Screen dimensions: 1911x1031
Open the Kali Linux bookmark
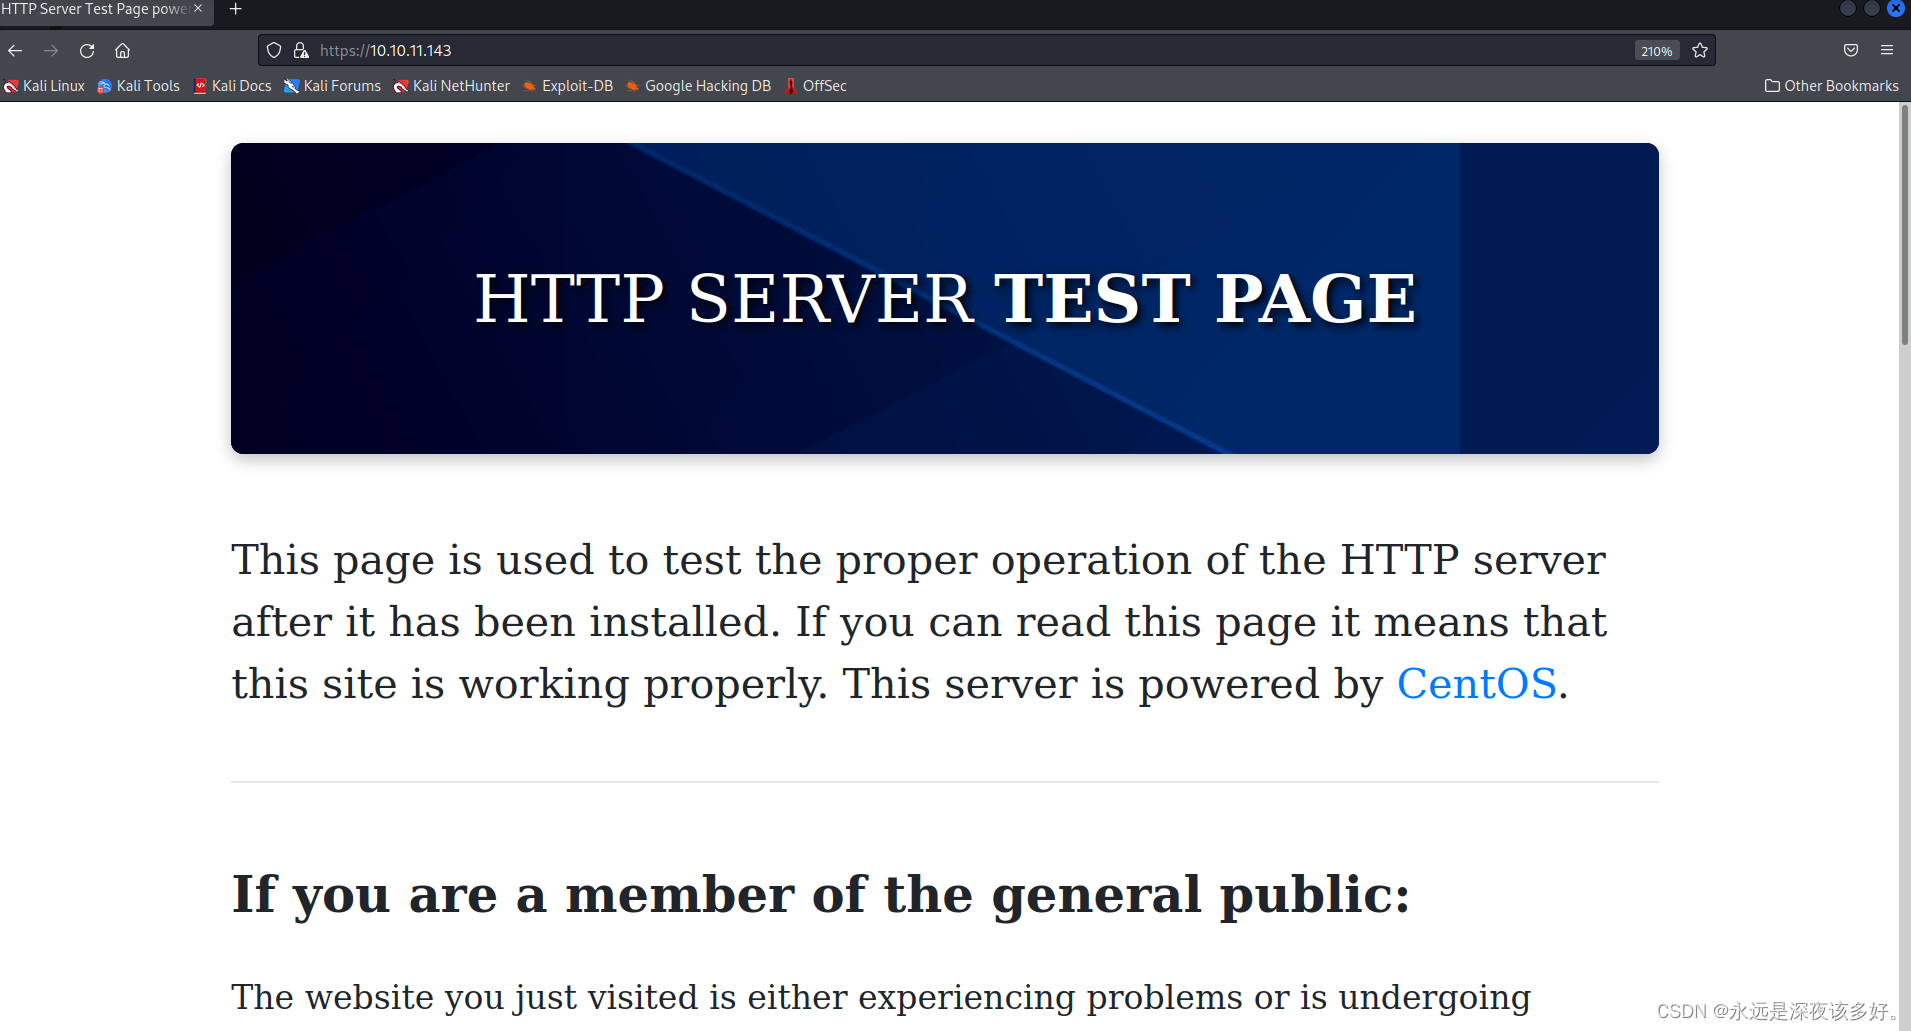click(x=43, y=86)
